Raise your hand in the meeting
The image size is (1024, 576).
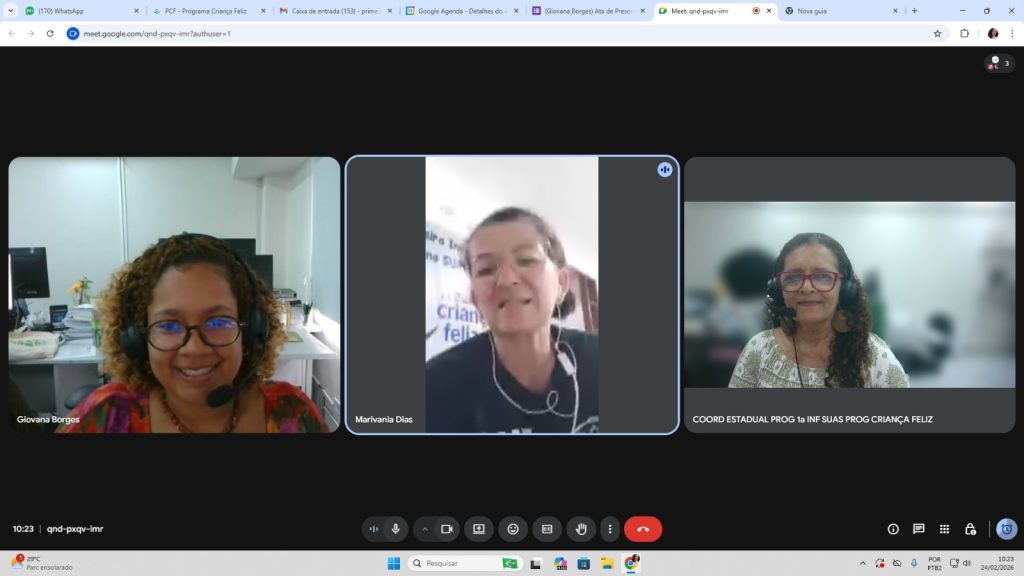pos(581,529)
